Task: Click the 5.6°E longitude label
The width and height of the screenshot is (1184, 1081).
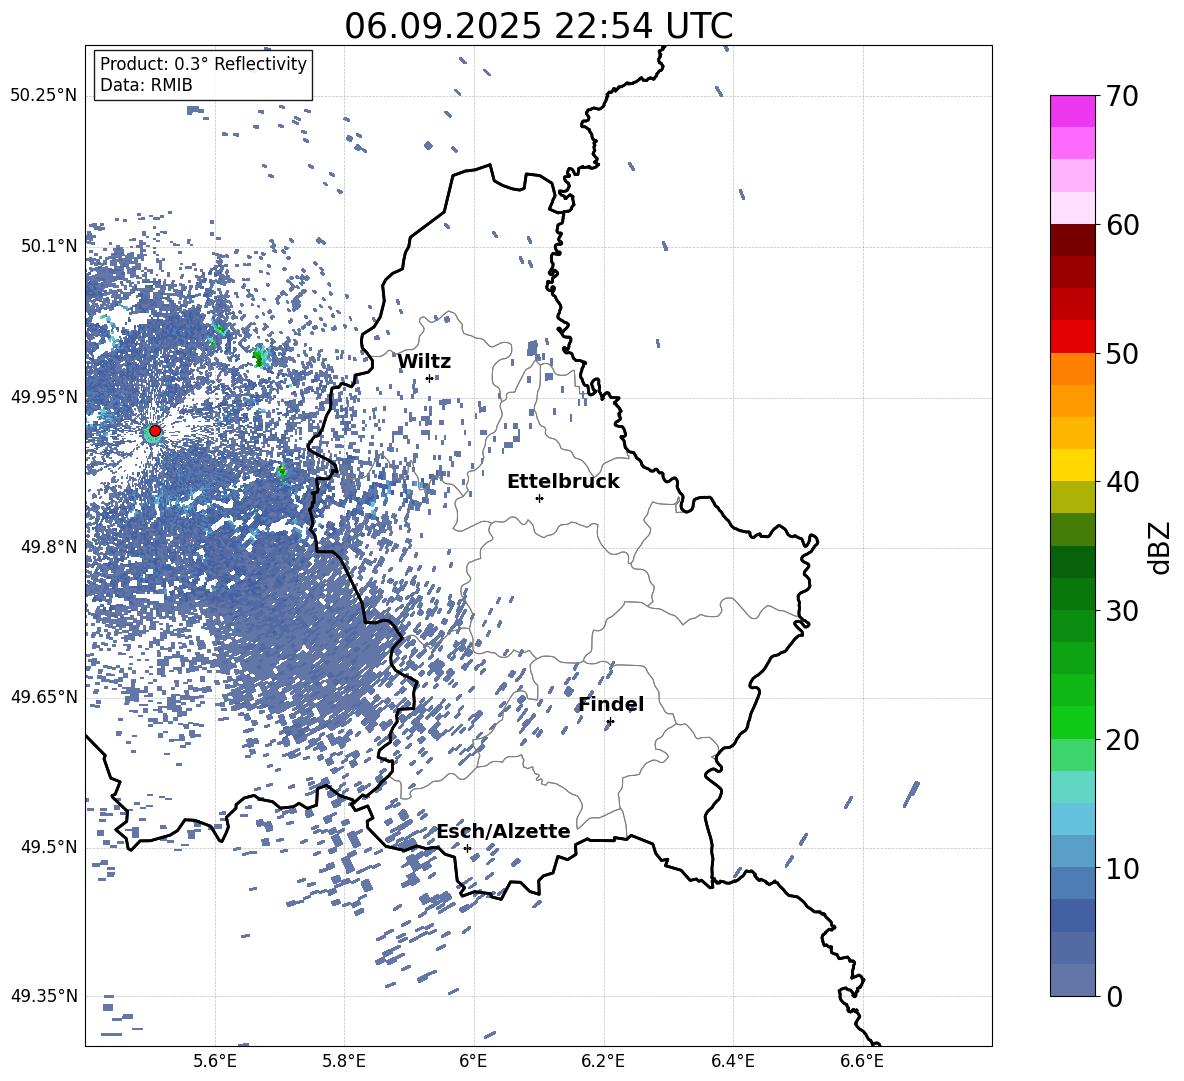Action: click(x=215, y=1062)
